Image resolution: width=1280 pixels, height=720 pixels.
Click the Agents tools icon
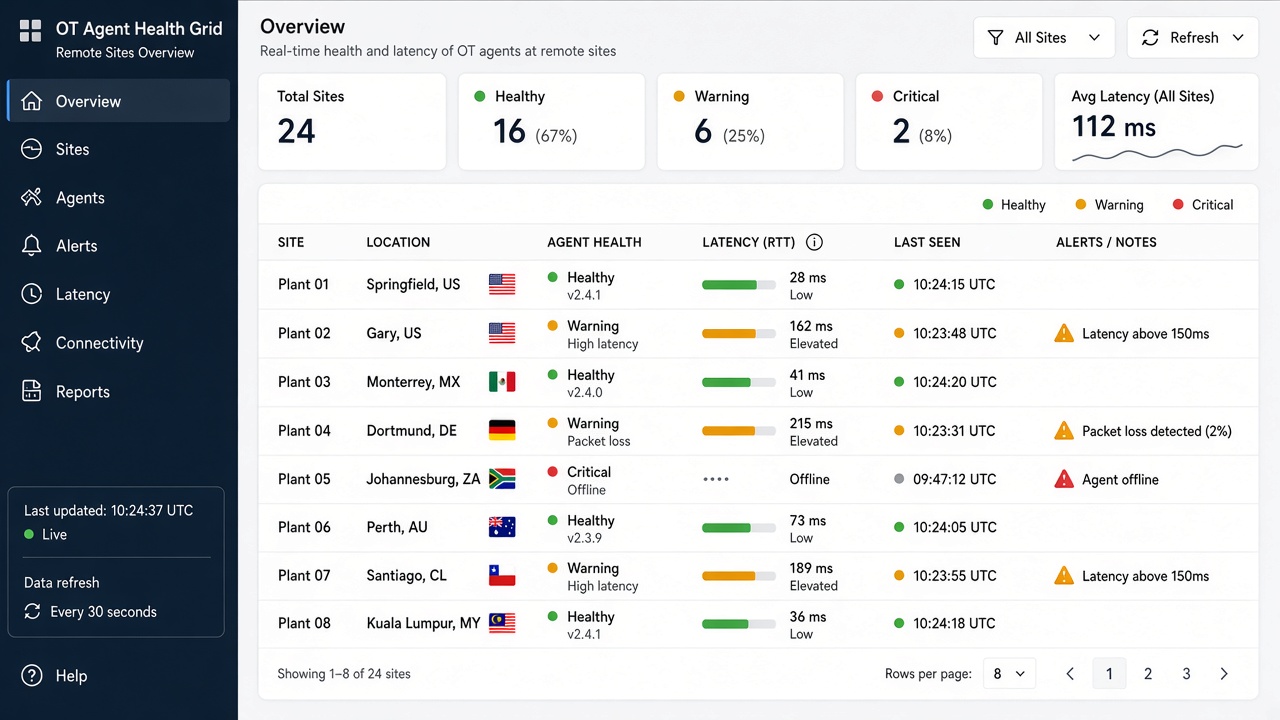click(x=32, y=198)
